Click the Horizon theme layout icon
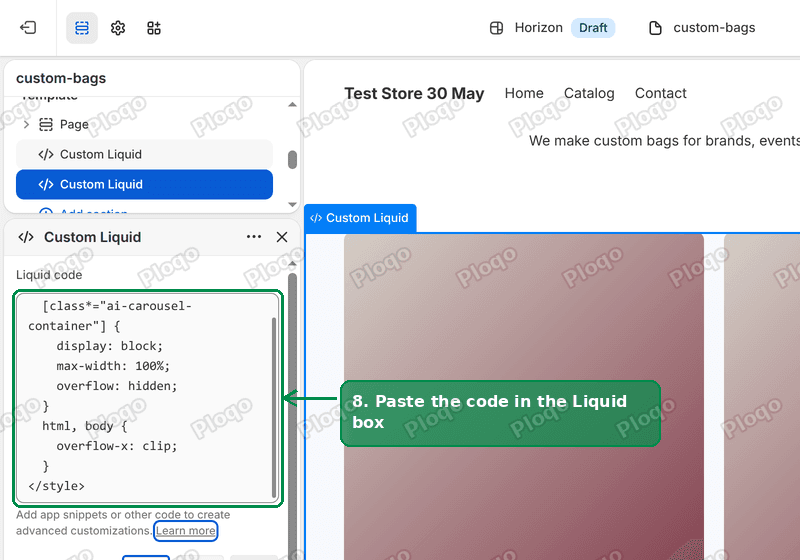 point(496,28)
